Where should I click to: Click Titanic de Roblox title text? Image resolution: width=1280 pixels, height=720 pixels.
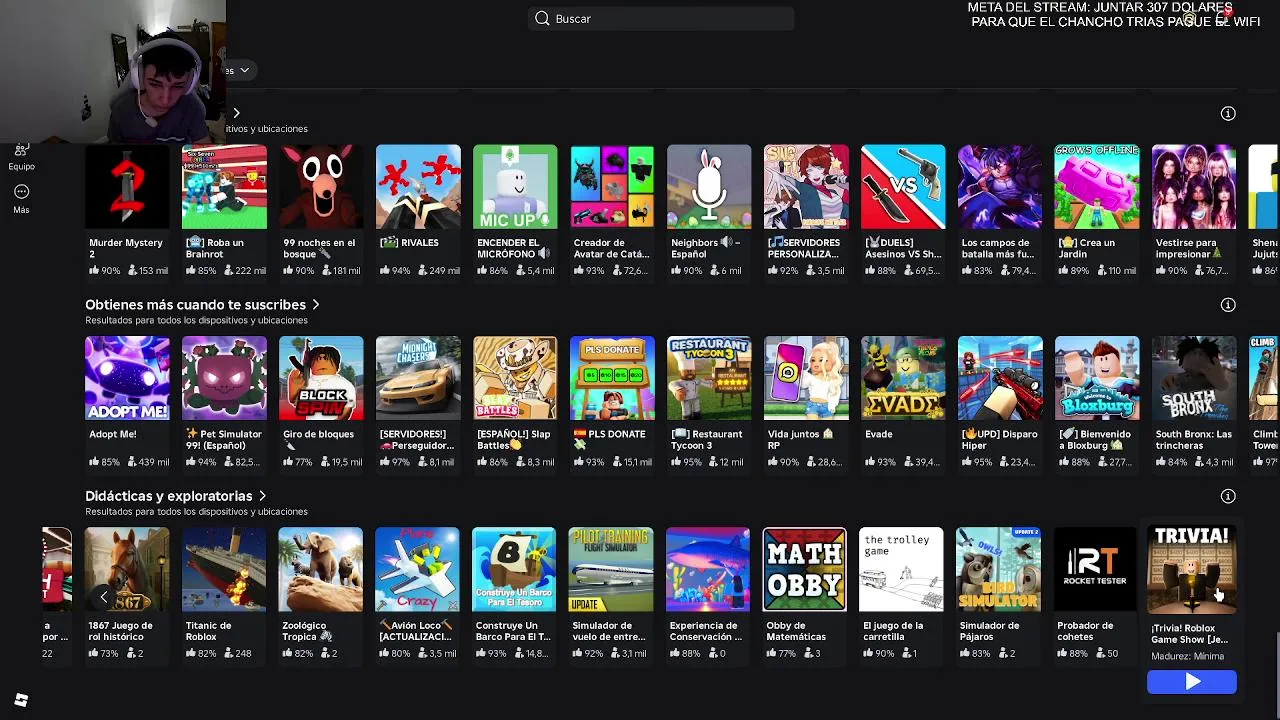pos(208,631)
